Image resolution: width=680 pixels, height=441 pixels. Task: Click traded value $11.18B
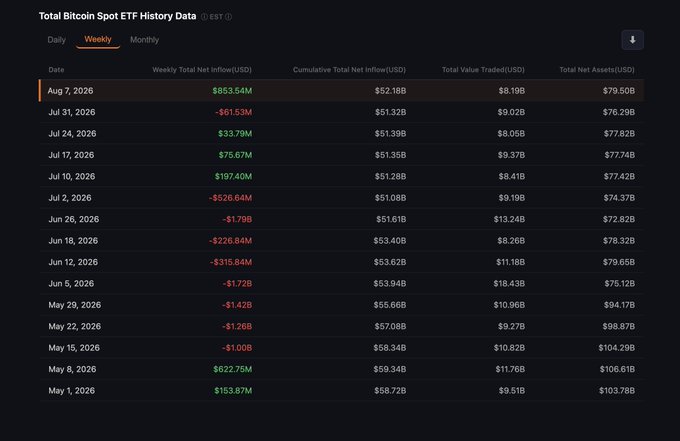(x=510, y=262)
